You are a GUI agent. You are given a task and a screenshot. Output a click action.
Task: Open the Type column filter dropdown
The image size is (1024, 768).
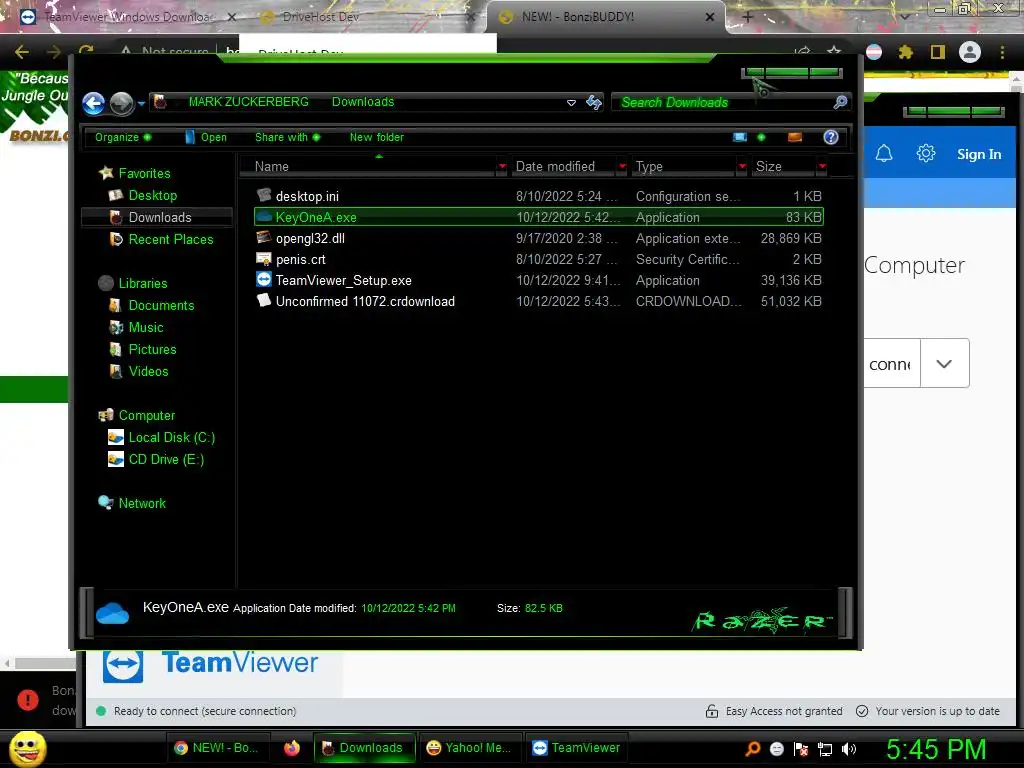click(742, 167)
